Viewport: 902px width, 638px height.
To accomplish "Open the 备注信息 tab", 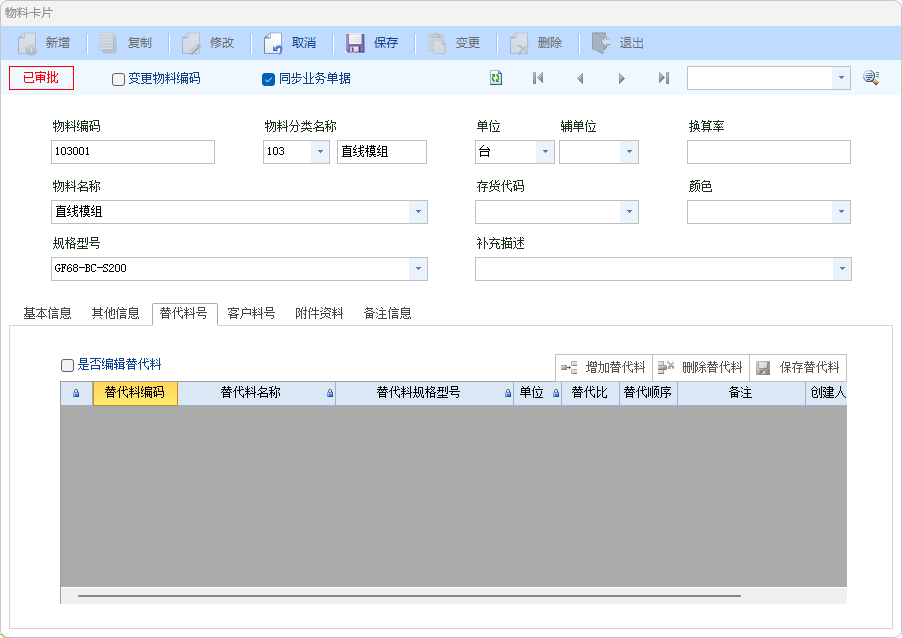I will point(388,314).
